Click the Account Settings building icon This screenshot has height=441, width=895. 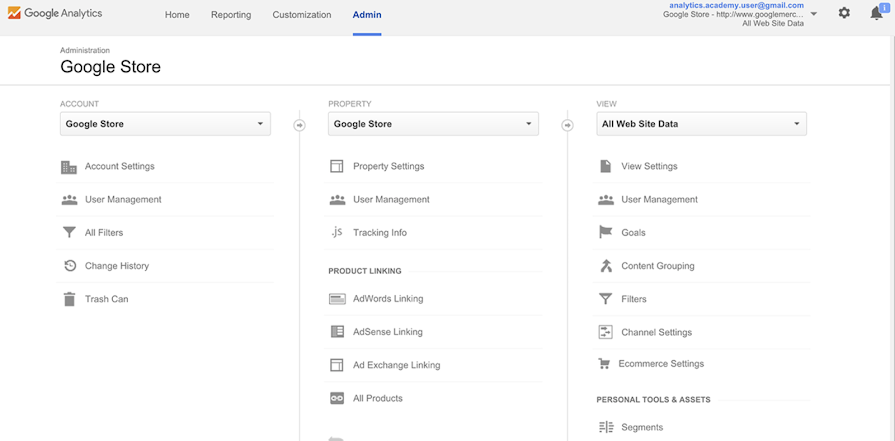(69, 167)
